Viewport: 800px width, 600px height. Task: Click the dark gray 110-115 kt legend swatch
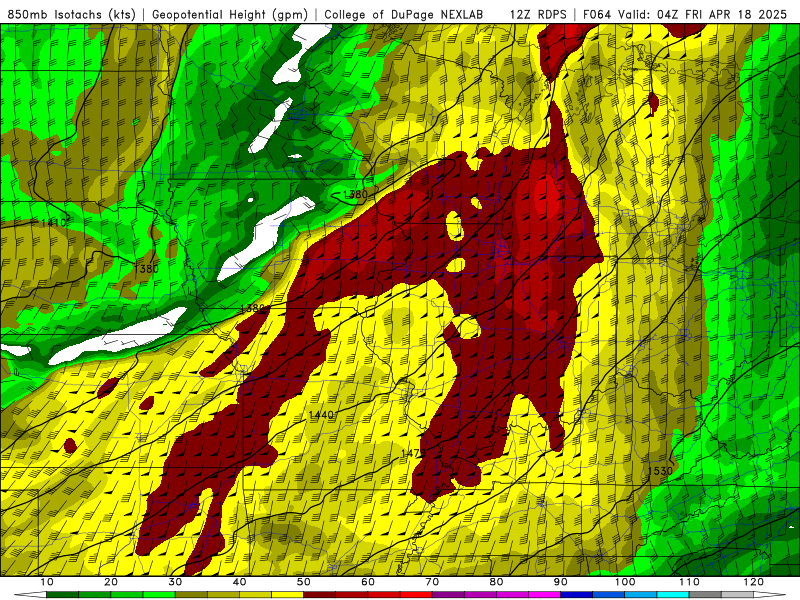pyautogui.click(x=705, y=595)
